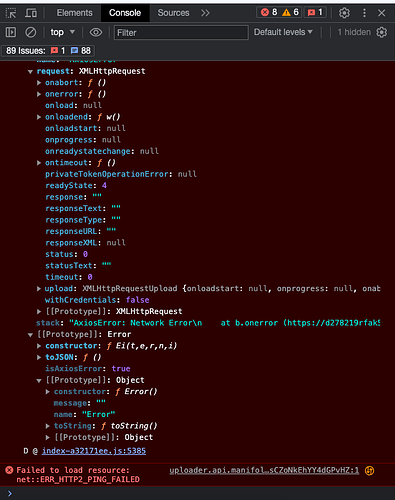This screenshot has width=395, height=500.
Task: Select the name: "Error" property
Action: [85, 414]
